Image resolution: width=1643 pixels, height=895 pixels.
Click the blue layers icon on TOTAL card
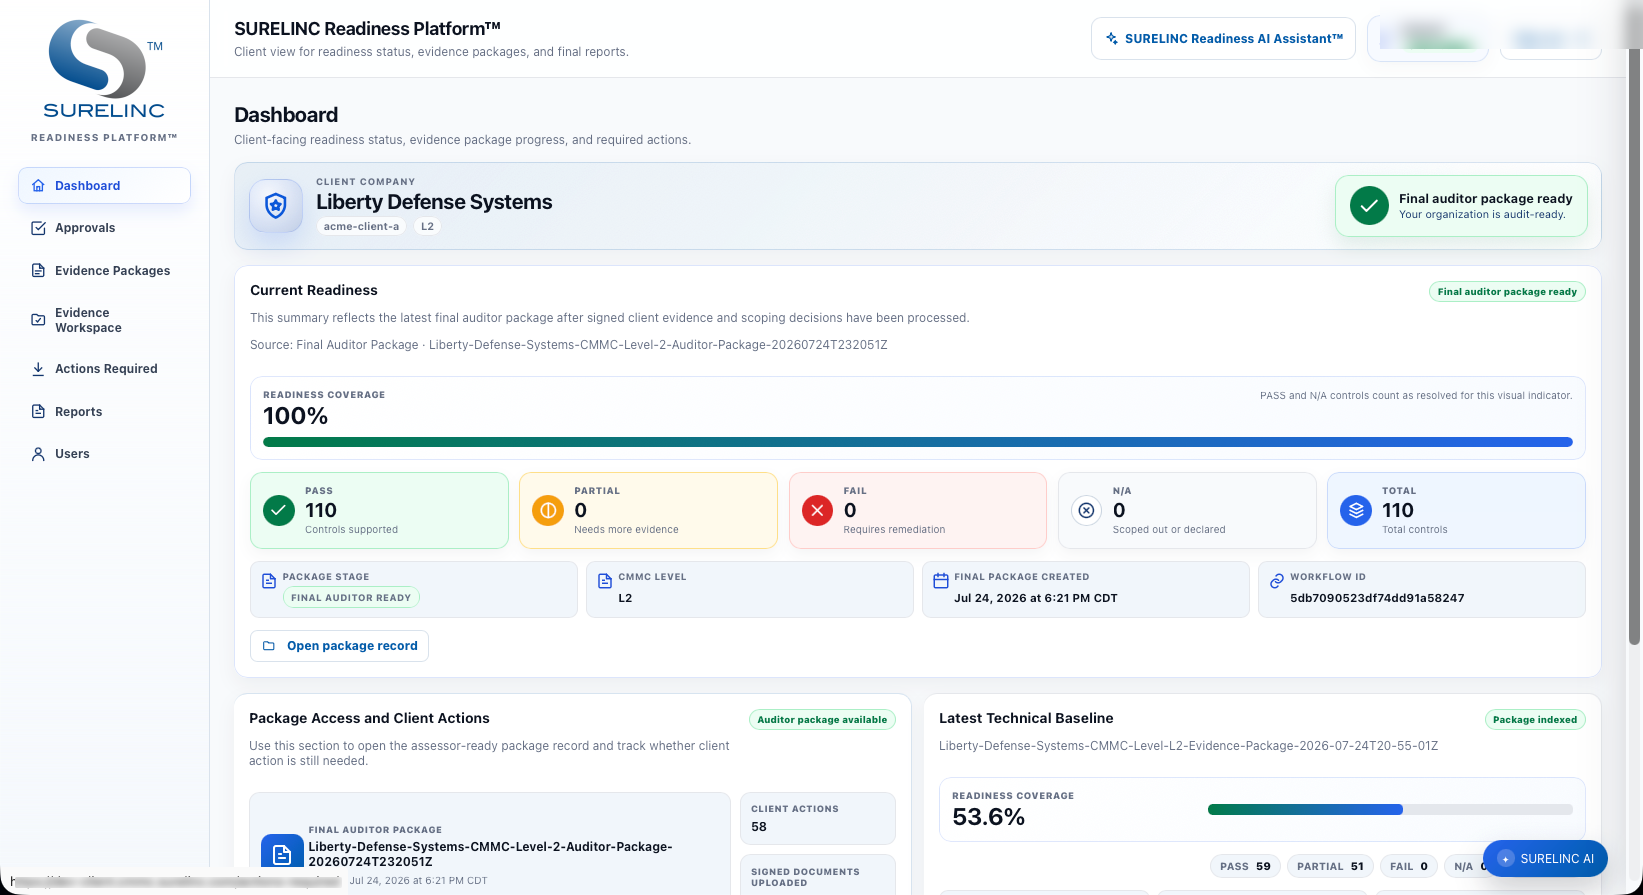point(1355,510)
